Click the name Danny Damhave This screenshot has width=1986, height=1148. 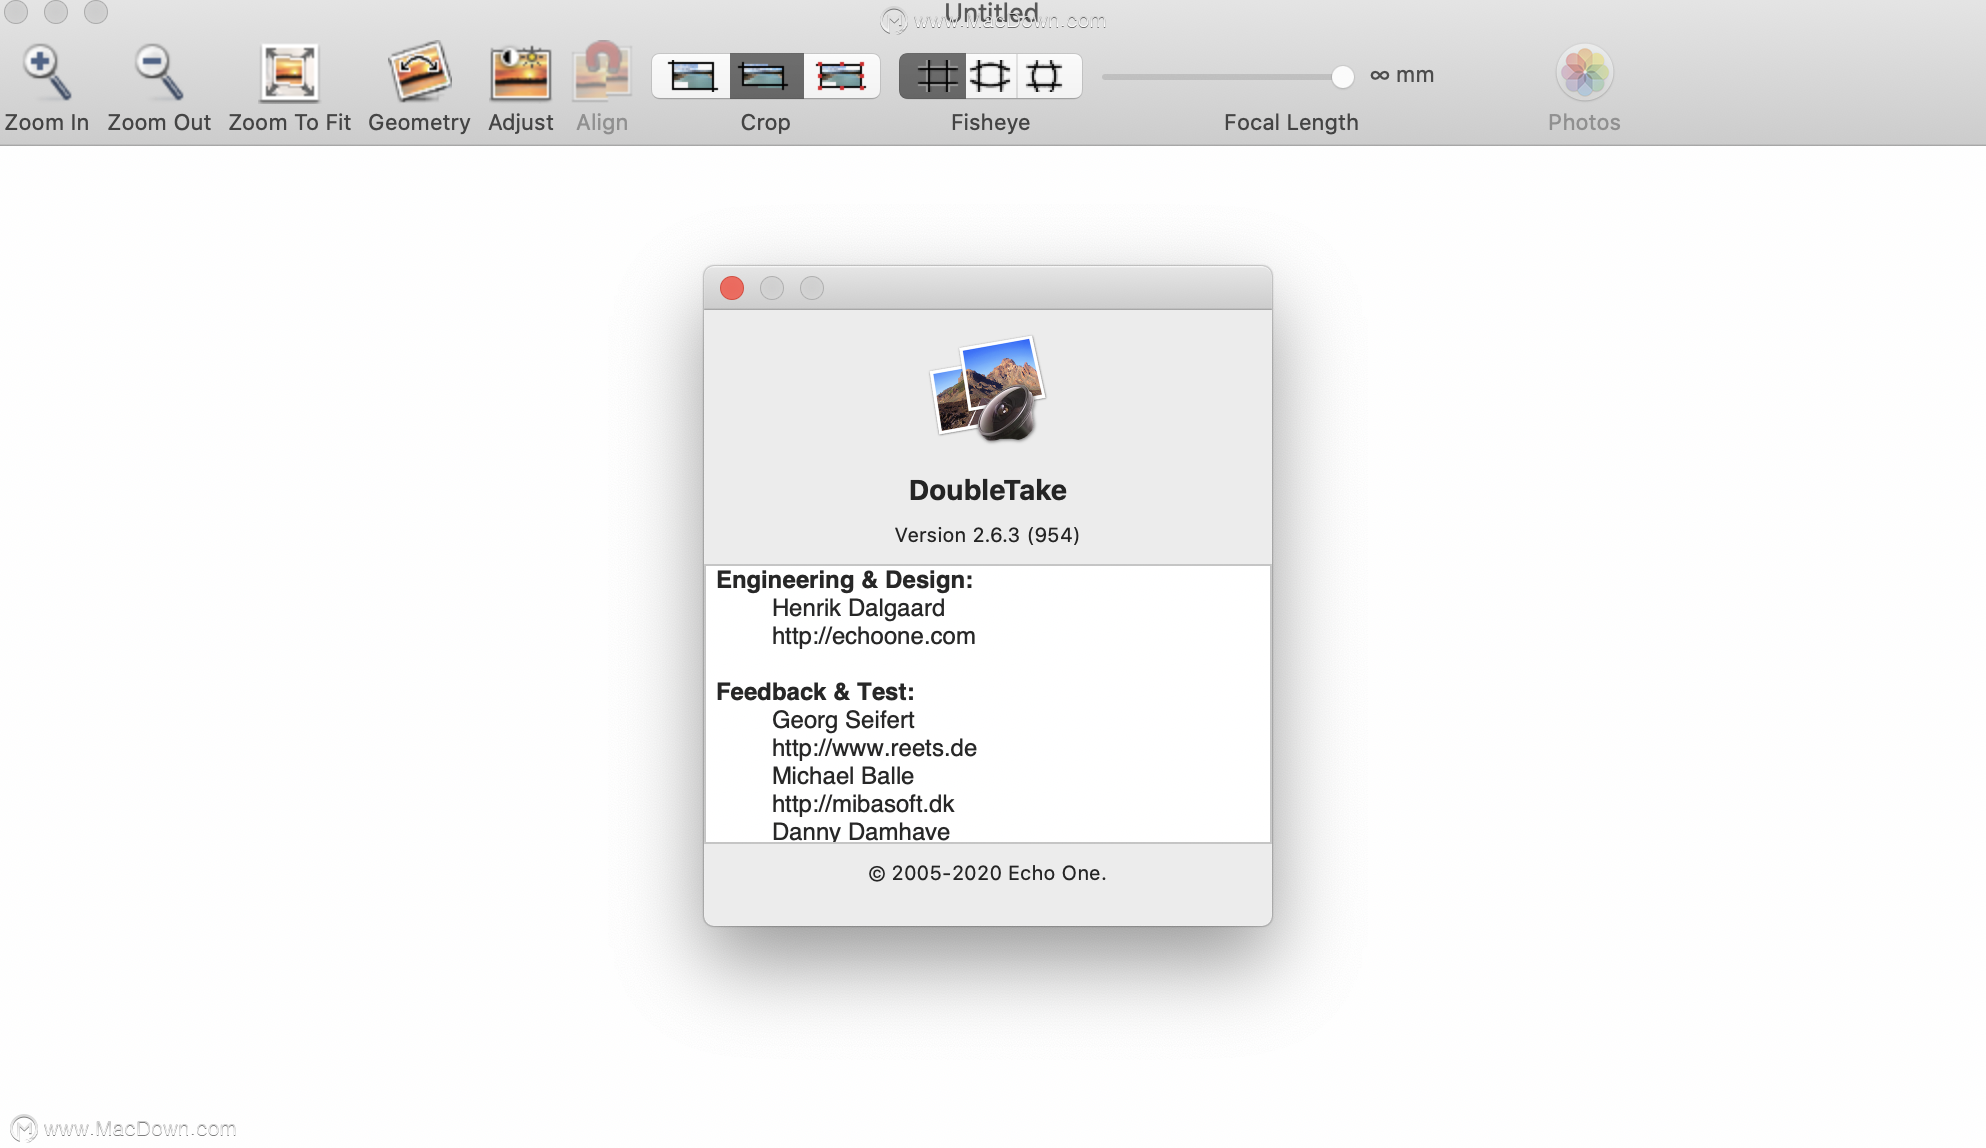tap(861, 831)
